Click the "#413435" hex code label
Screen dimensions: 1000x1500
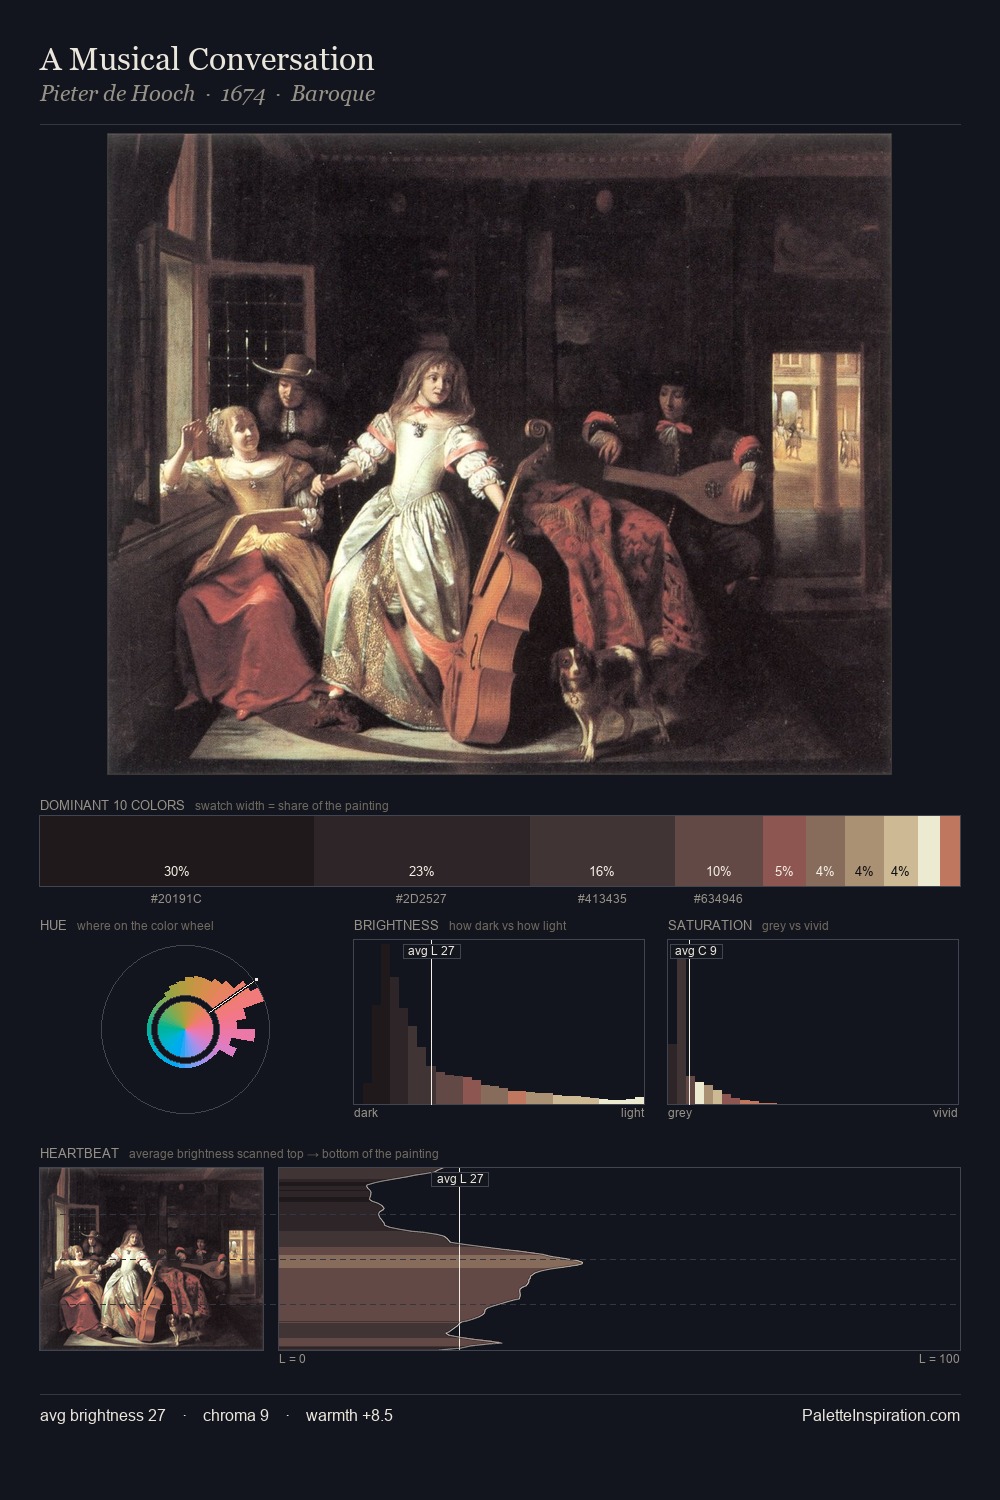tap(602, 899)
